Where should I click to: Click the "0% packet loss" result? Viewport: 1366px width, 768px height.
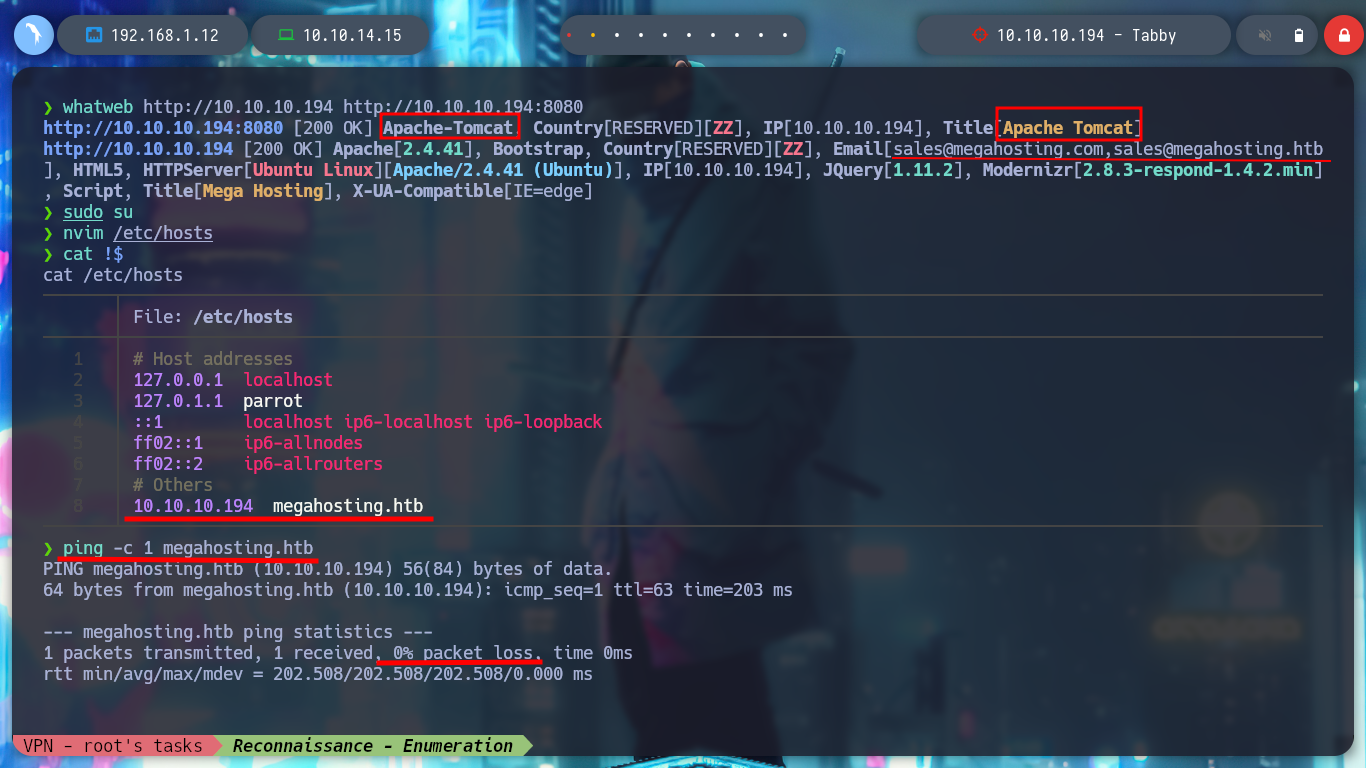pyautogui.click(x=463, y=653)
